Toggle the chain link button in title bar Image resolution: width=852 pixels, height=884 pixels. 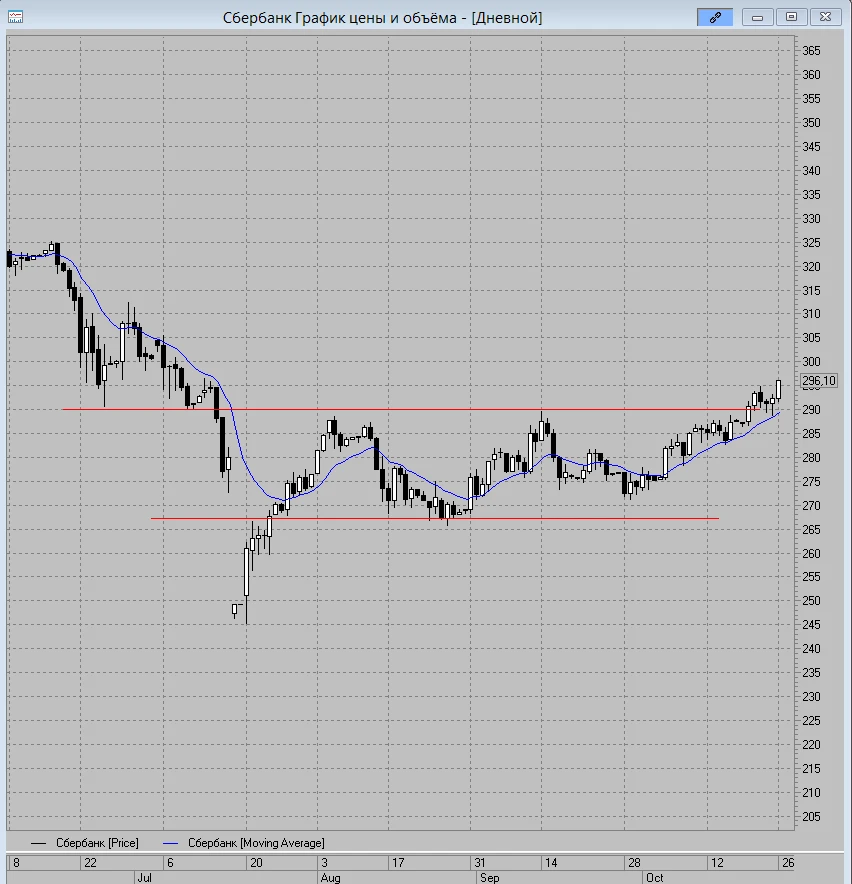tap(715, 17)
